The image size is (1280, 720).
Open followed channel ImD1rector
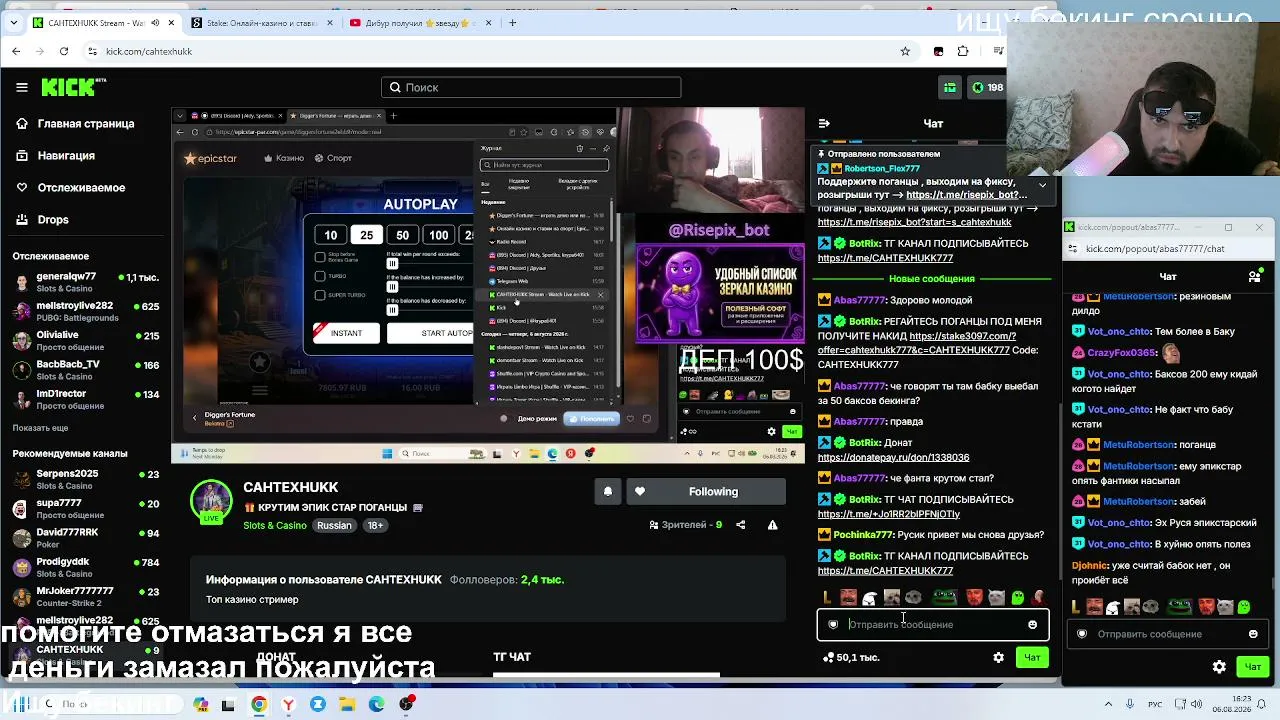pyautogui.click(x=85, y=399)
